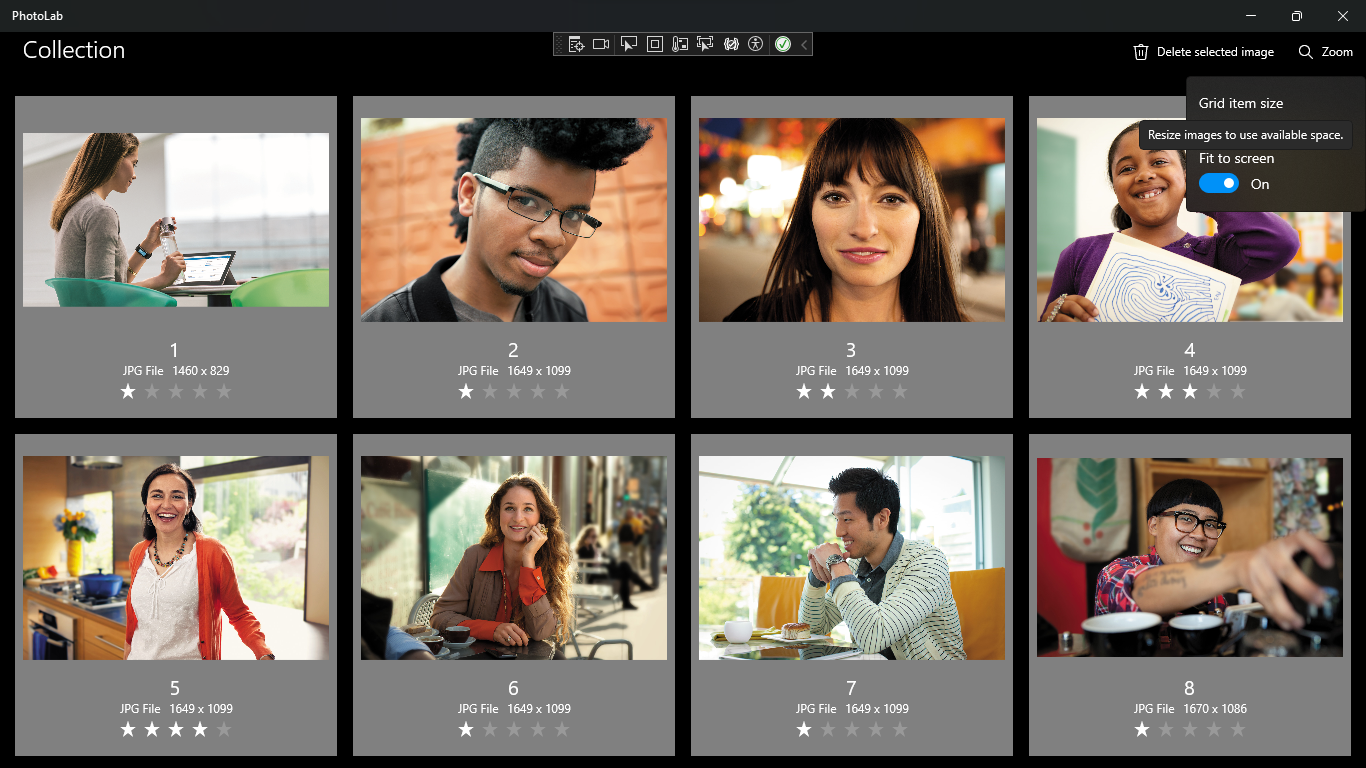This screenshot has width=1366, height=768.
Task: Click 'JPG File' label under image 6
Action: pyautogui.click(x=479, y=709)
